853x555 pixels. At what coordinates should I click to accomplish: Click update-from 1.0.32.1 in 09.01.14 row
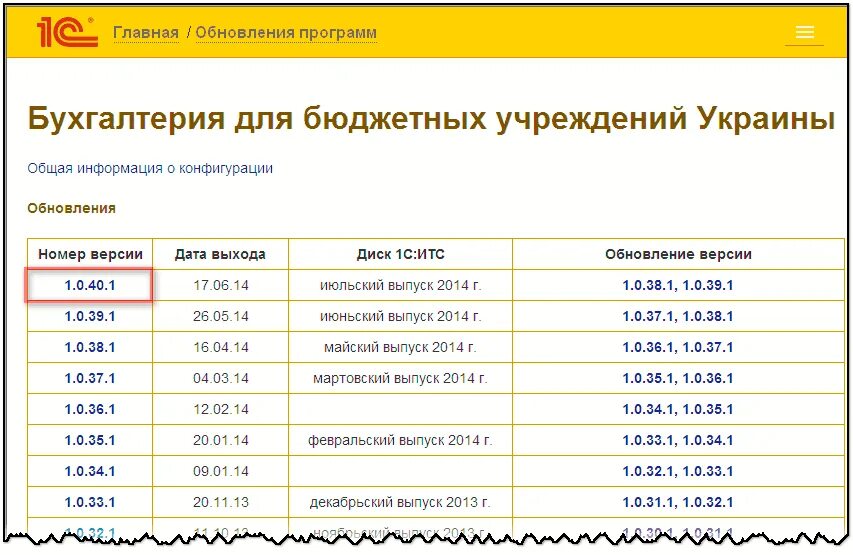click(647, 471)
